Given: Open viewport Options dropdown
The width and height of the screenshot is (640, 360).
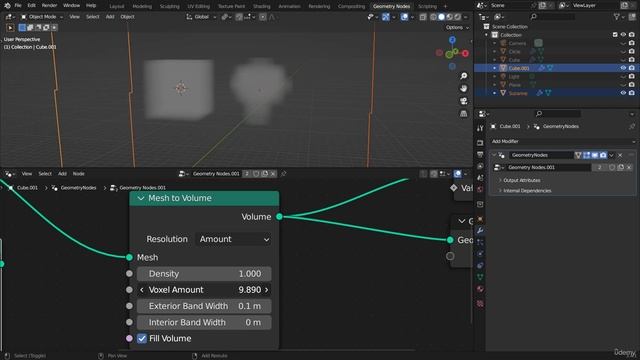Looking at the screenshot, I should pyautogui.click(x=457, y=27).
